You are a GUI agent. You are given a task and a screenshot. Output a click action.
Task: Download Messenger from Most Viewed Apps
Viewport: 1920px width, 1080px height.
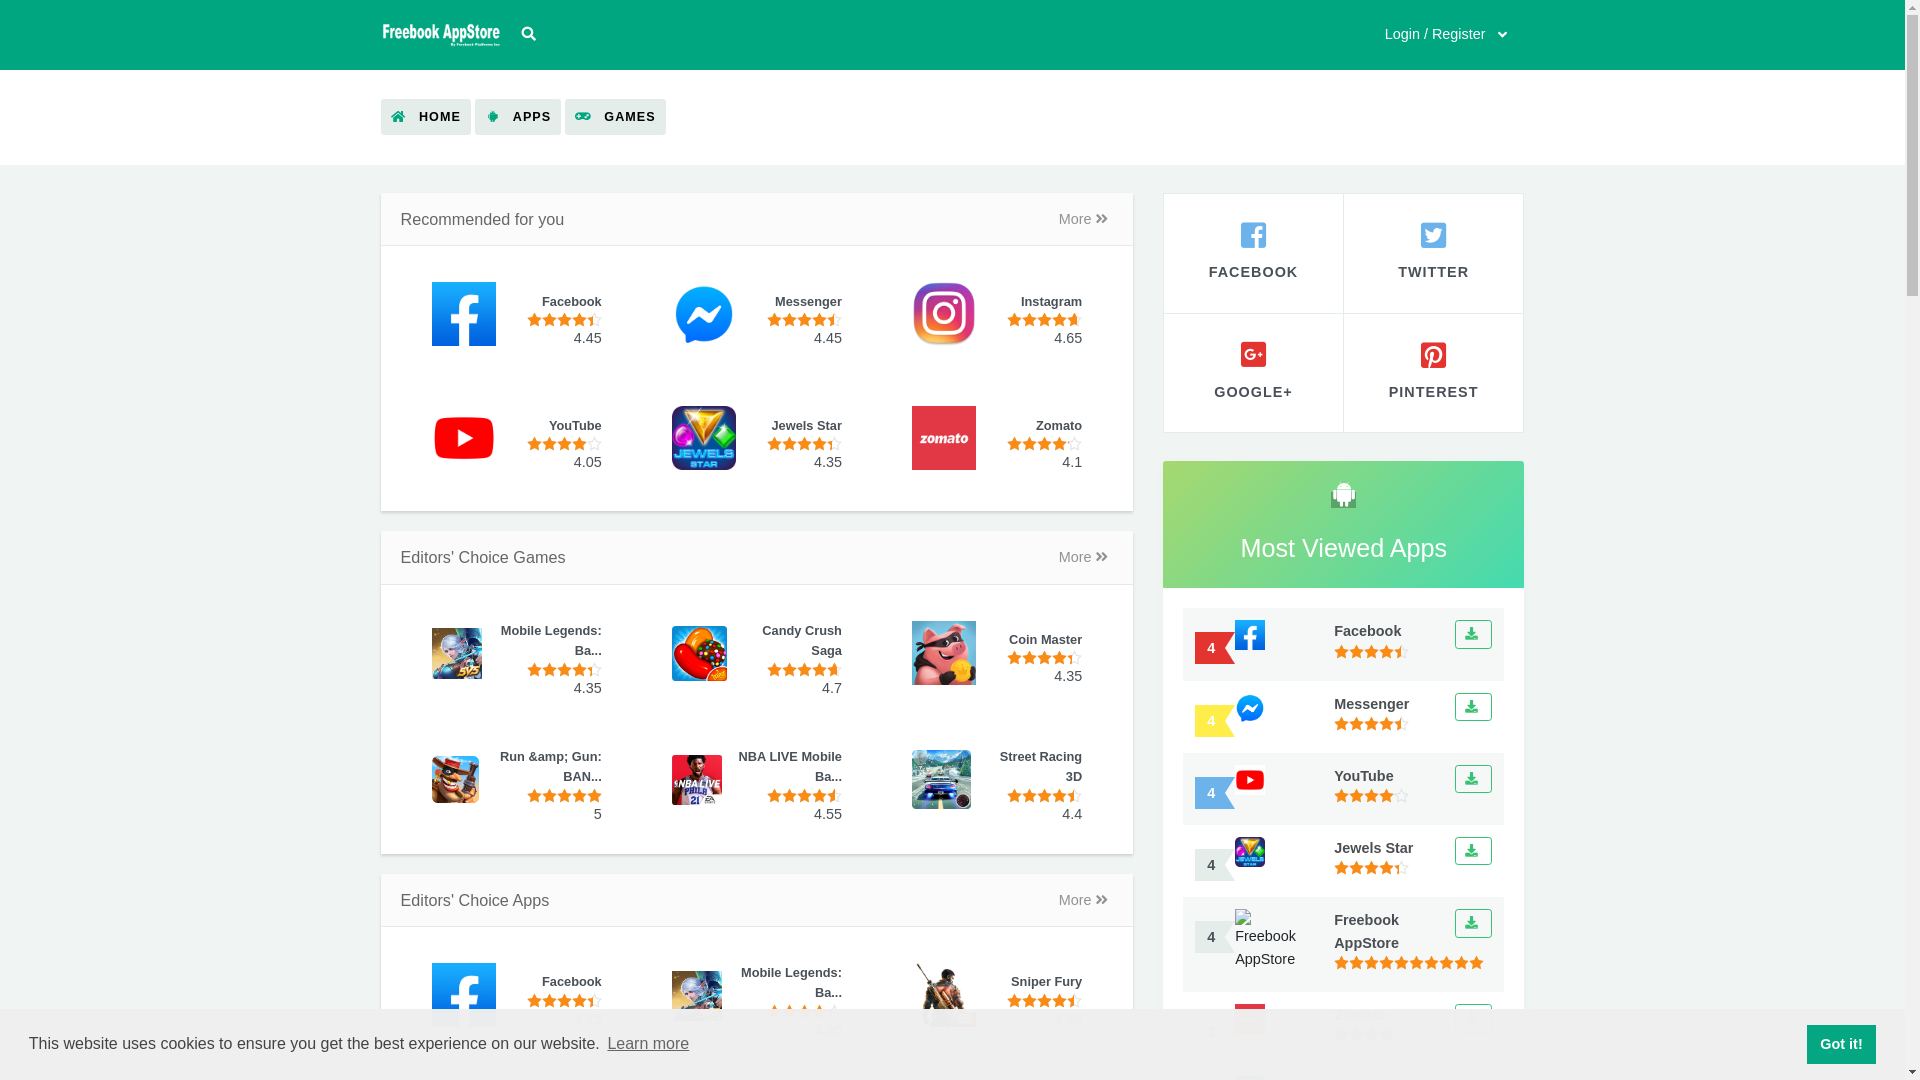pos(1473,707)
